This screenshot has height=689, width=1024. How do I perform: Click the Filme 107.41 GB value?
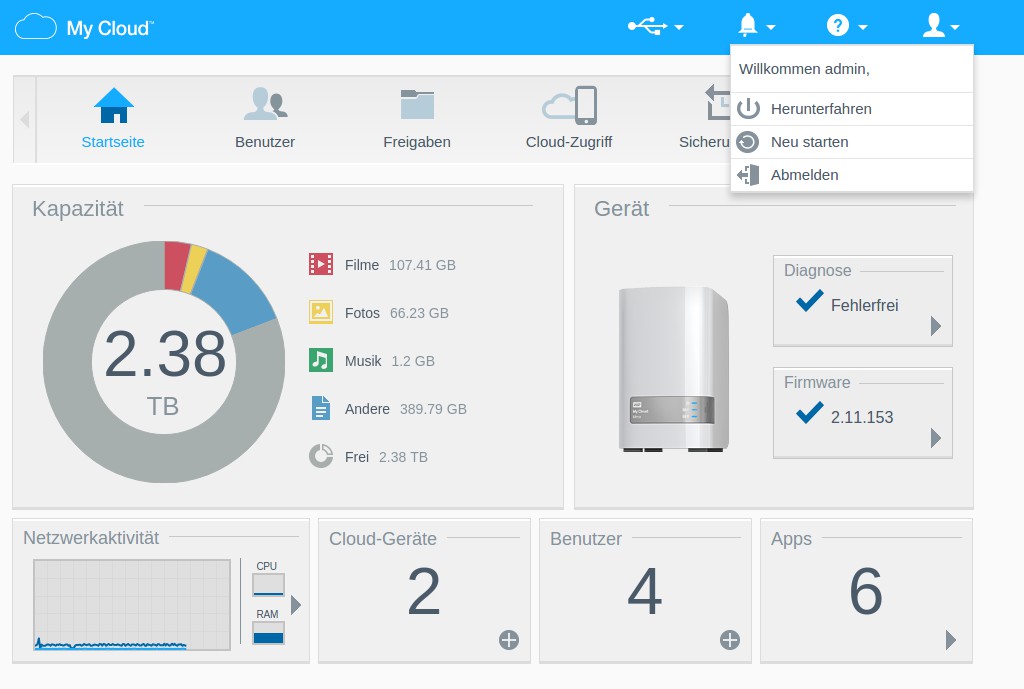(422, 265)
